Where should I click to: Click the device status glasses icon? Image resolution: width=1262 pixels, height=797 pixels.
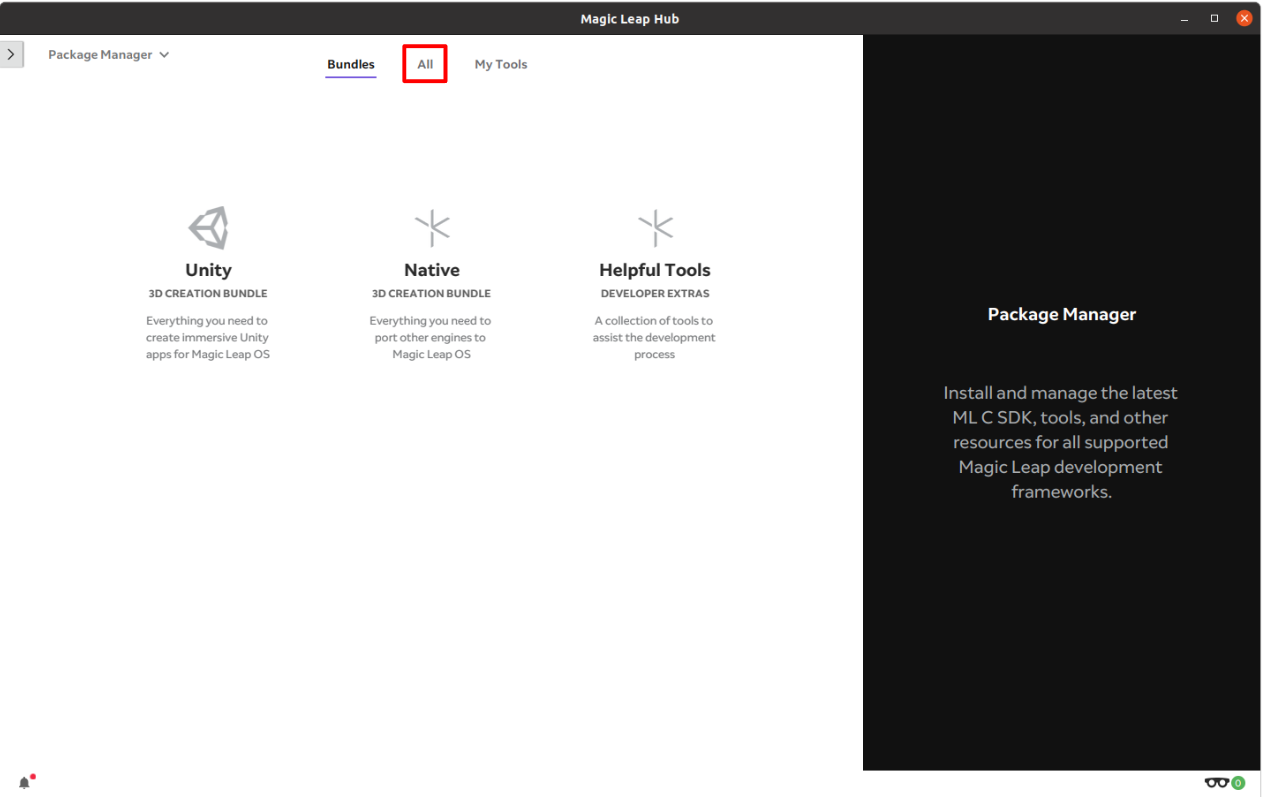tap(1219, 782)
